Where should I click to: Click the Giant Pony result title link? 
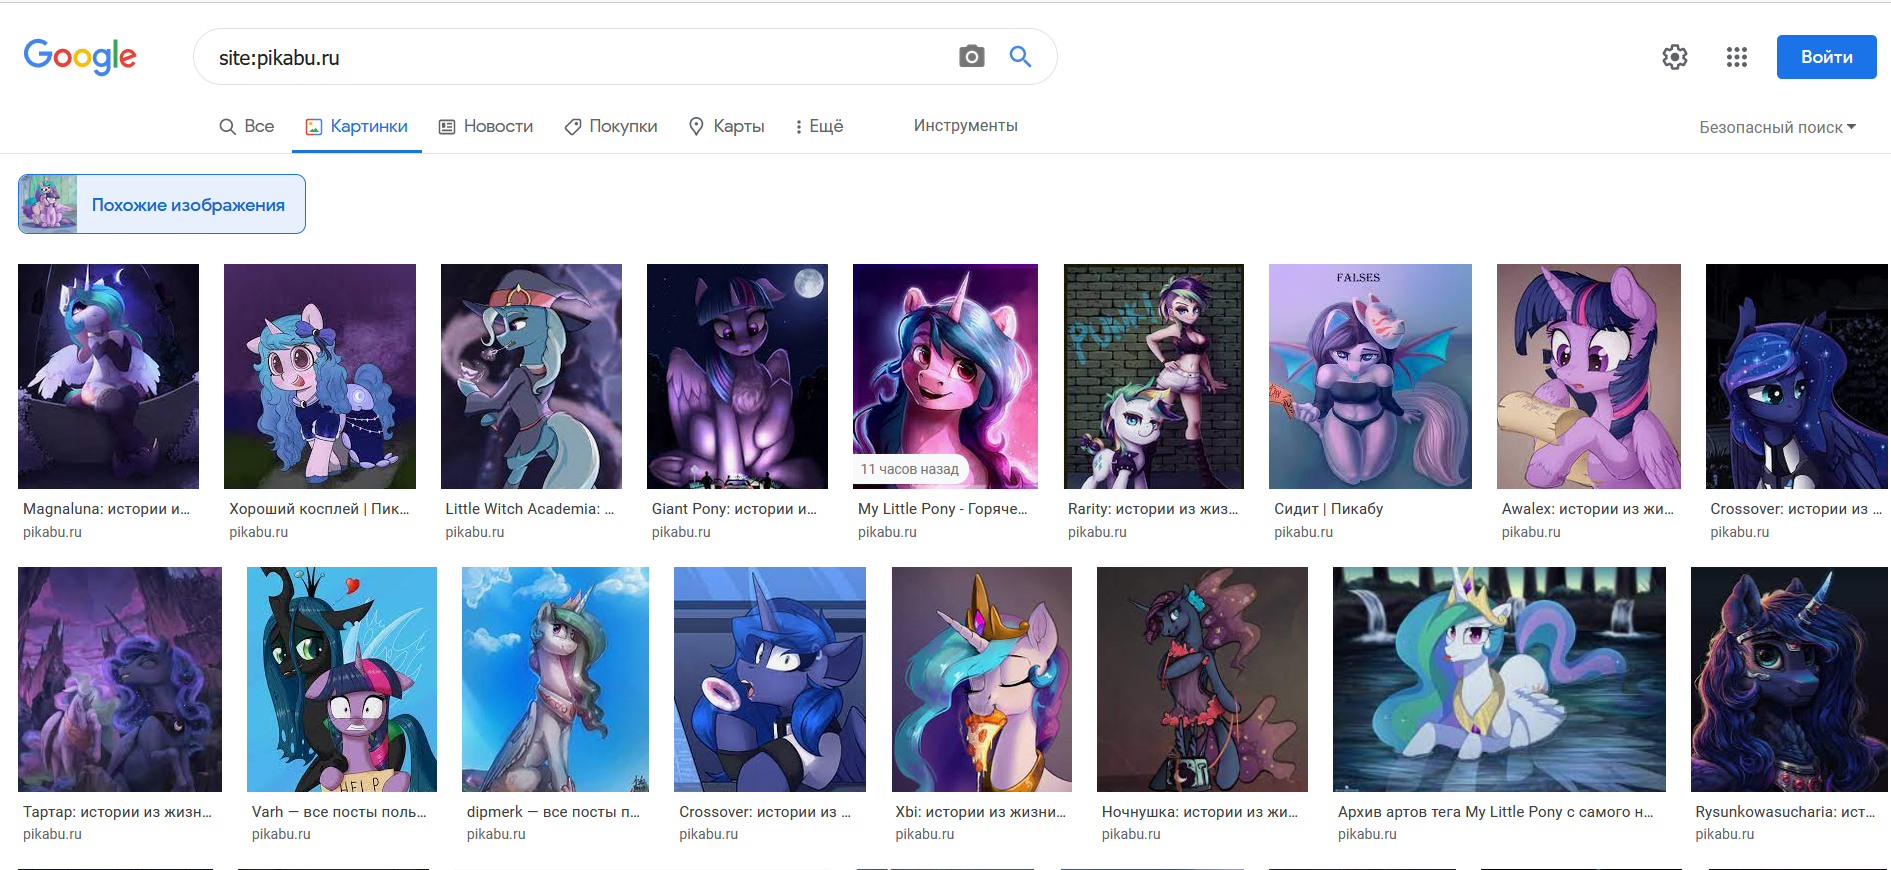click(734, 509)
